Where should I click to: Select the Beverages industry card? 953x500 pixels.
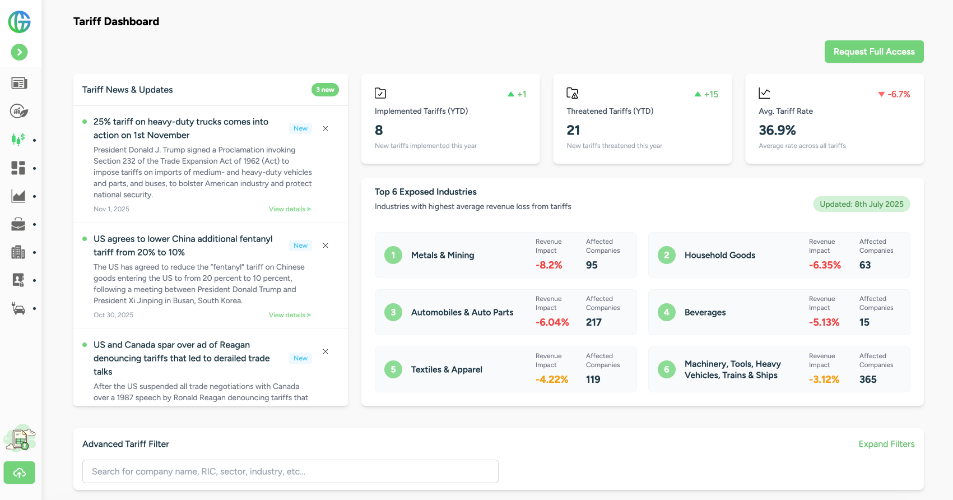coord(779,312)
